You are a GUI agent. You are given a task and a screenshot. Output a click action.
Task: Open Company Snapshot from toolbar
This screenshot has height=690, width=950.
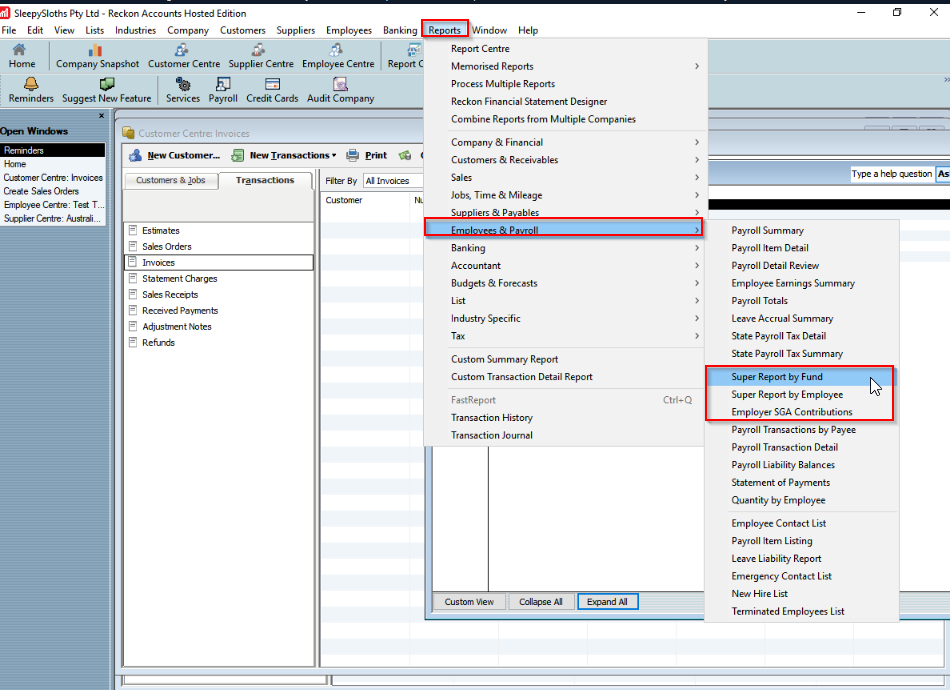[97, 56]
